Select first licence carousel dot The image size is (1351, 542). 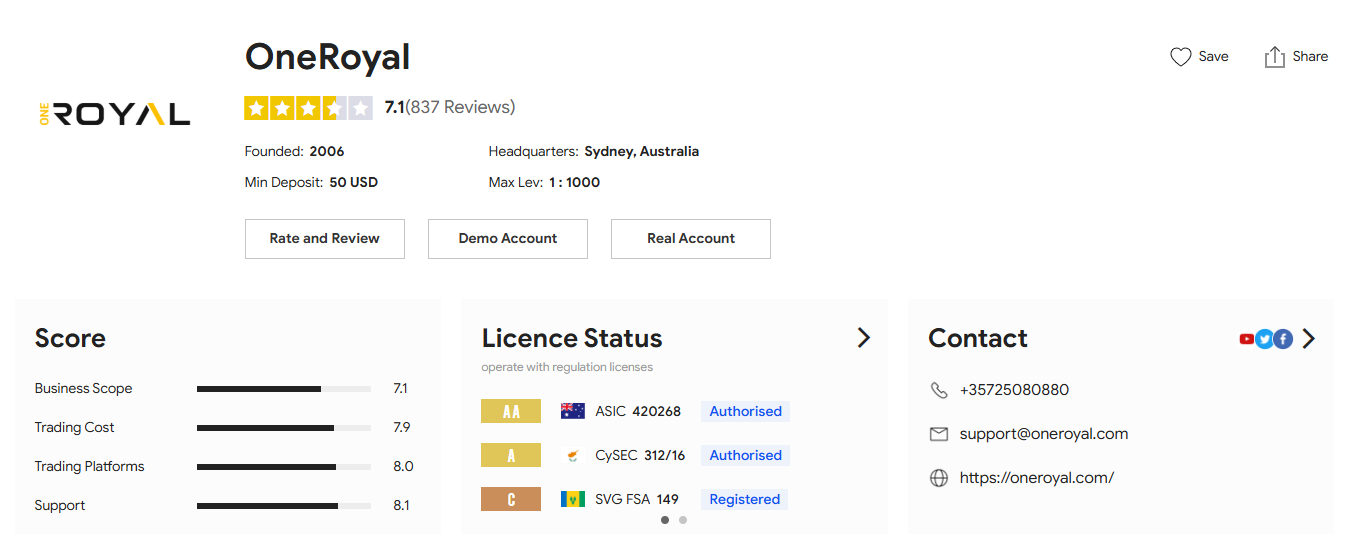point(665,520)
